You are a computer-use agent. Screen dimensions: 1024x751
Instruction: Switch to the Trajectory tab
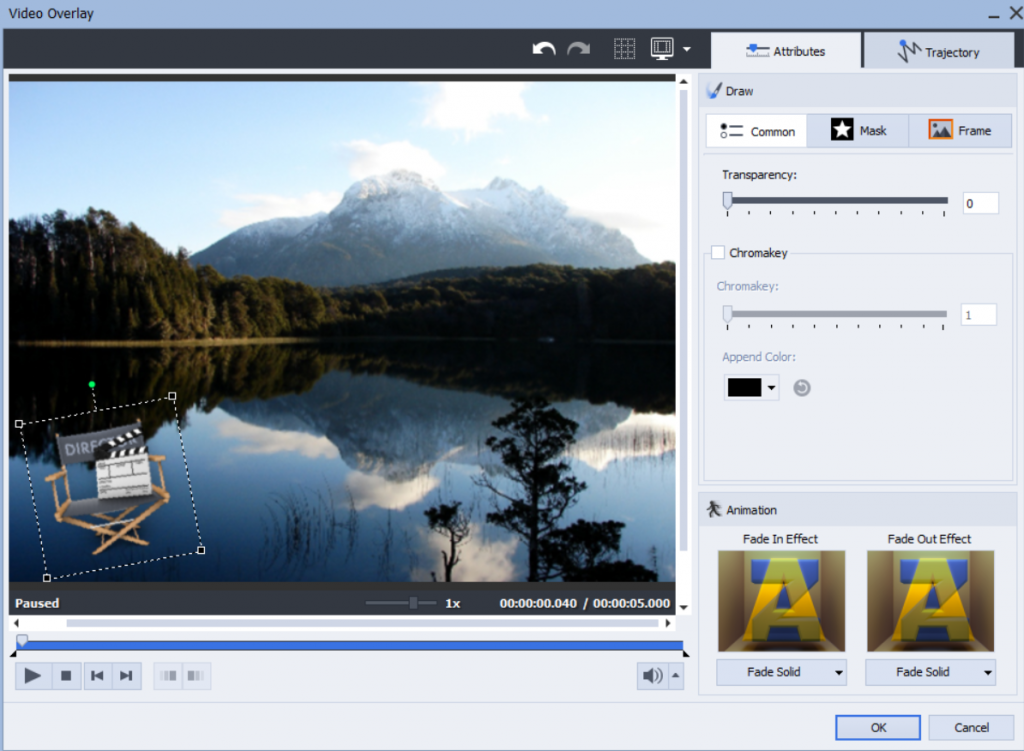click(x=938, y=52)
